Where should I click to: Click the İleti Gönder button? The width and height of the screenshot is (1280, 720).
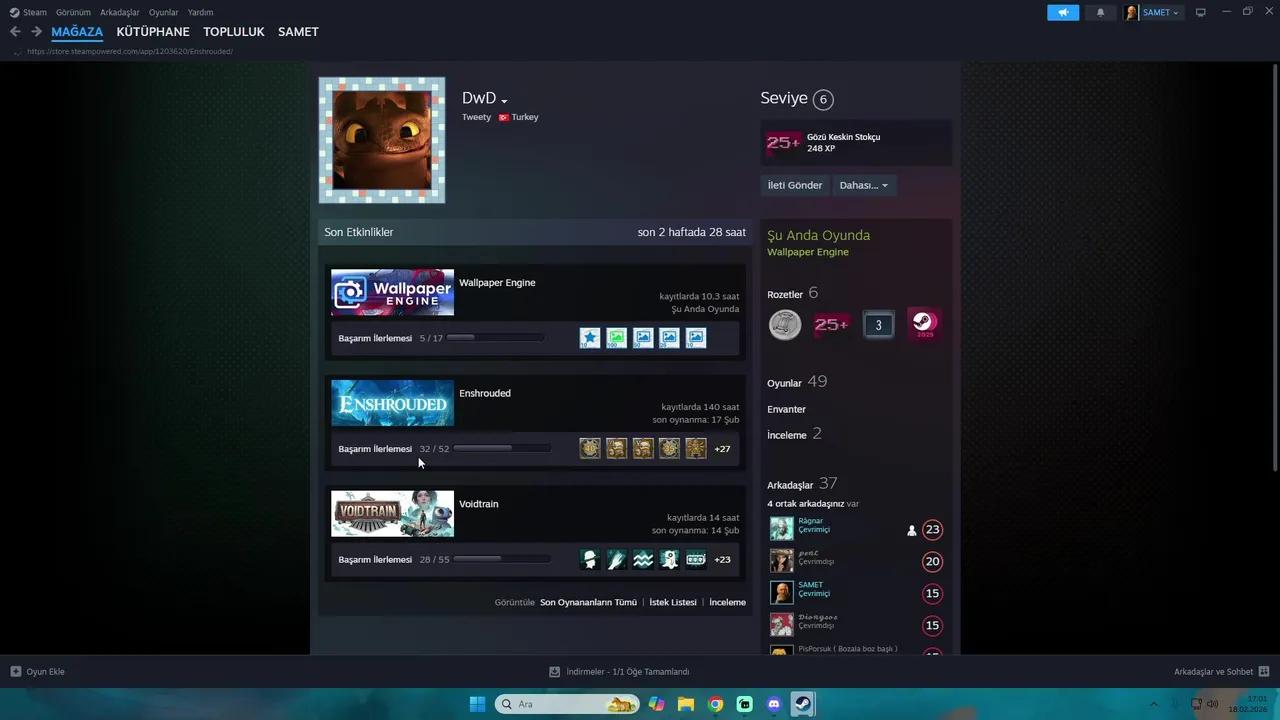[795, 185]
